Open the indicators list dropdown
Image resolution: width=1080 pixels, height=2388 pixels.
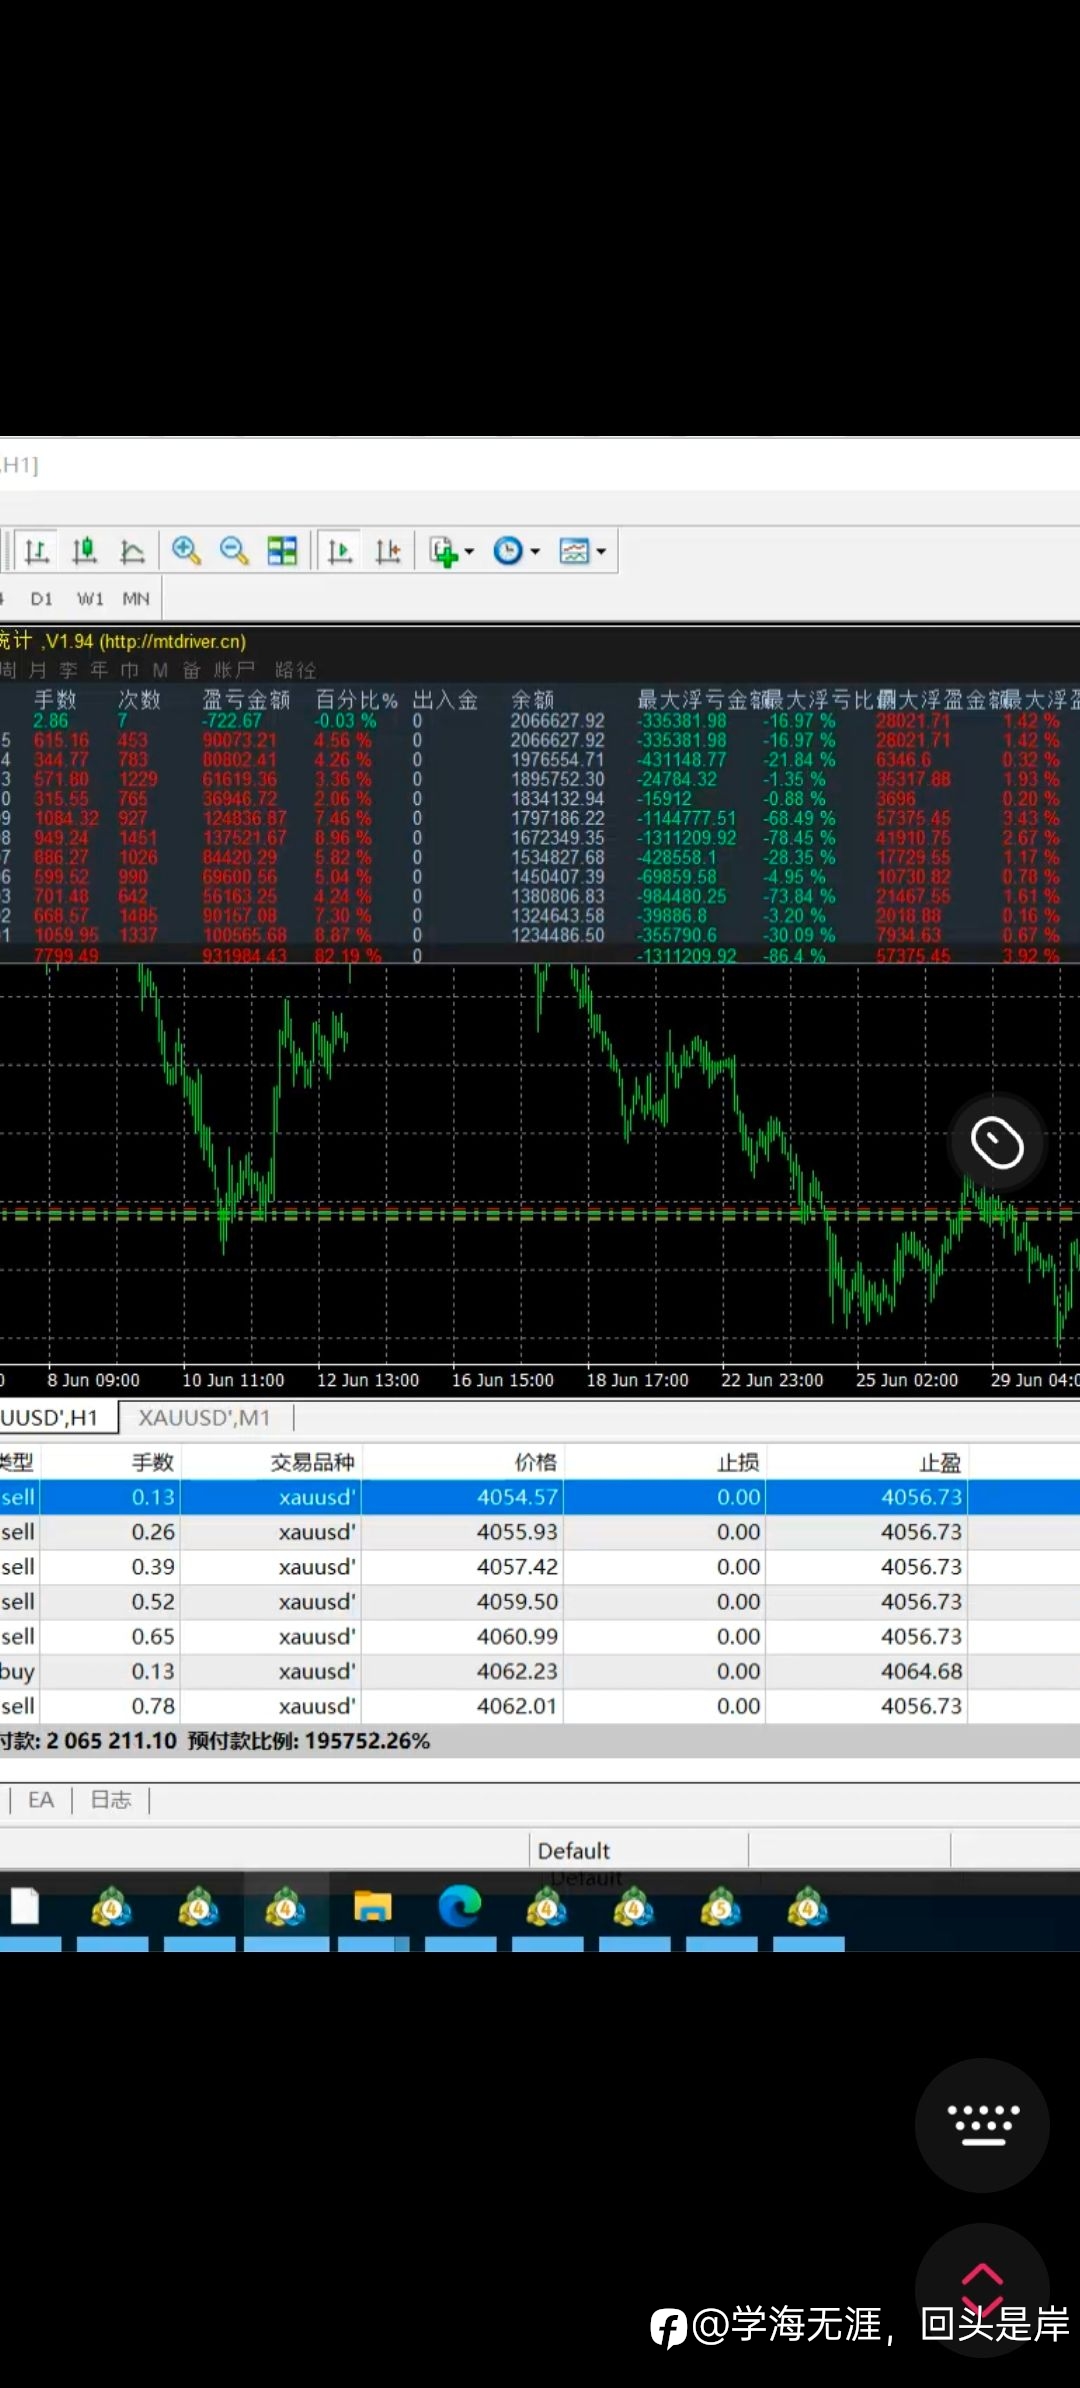coord(451,551)
